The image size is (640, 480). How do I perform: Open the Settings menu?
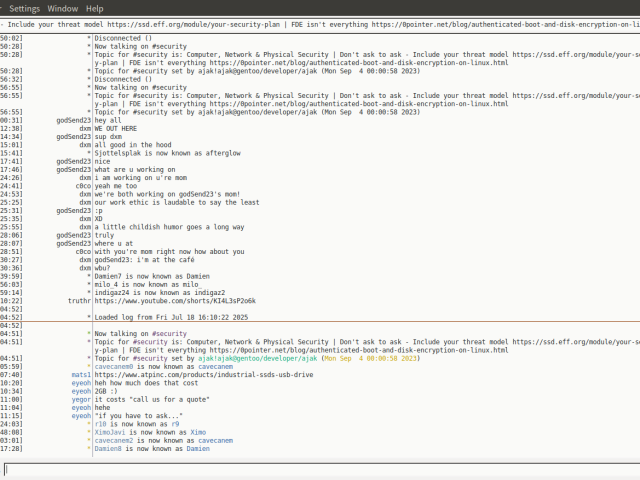click(24, 9)
